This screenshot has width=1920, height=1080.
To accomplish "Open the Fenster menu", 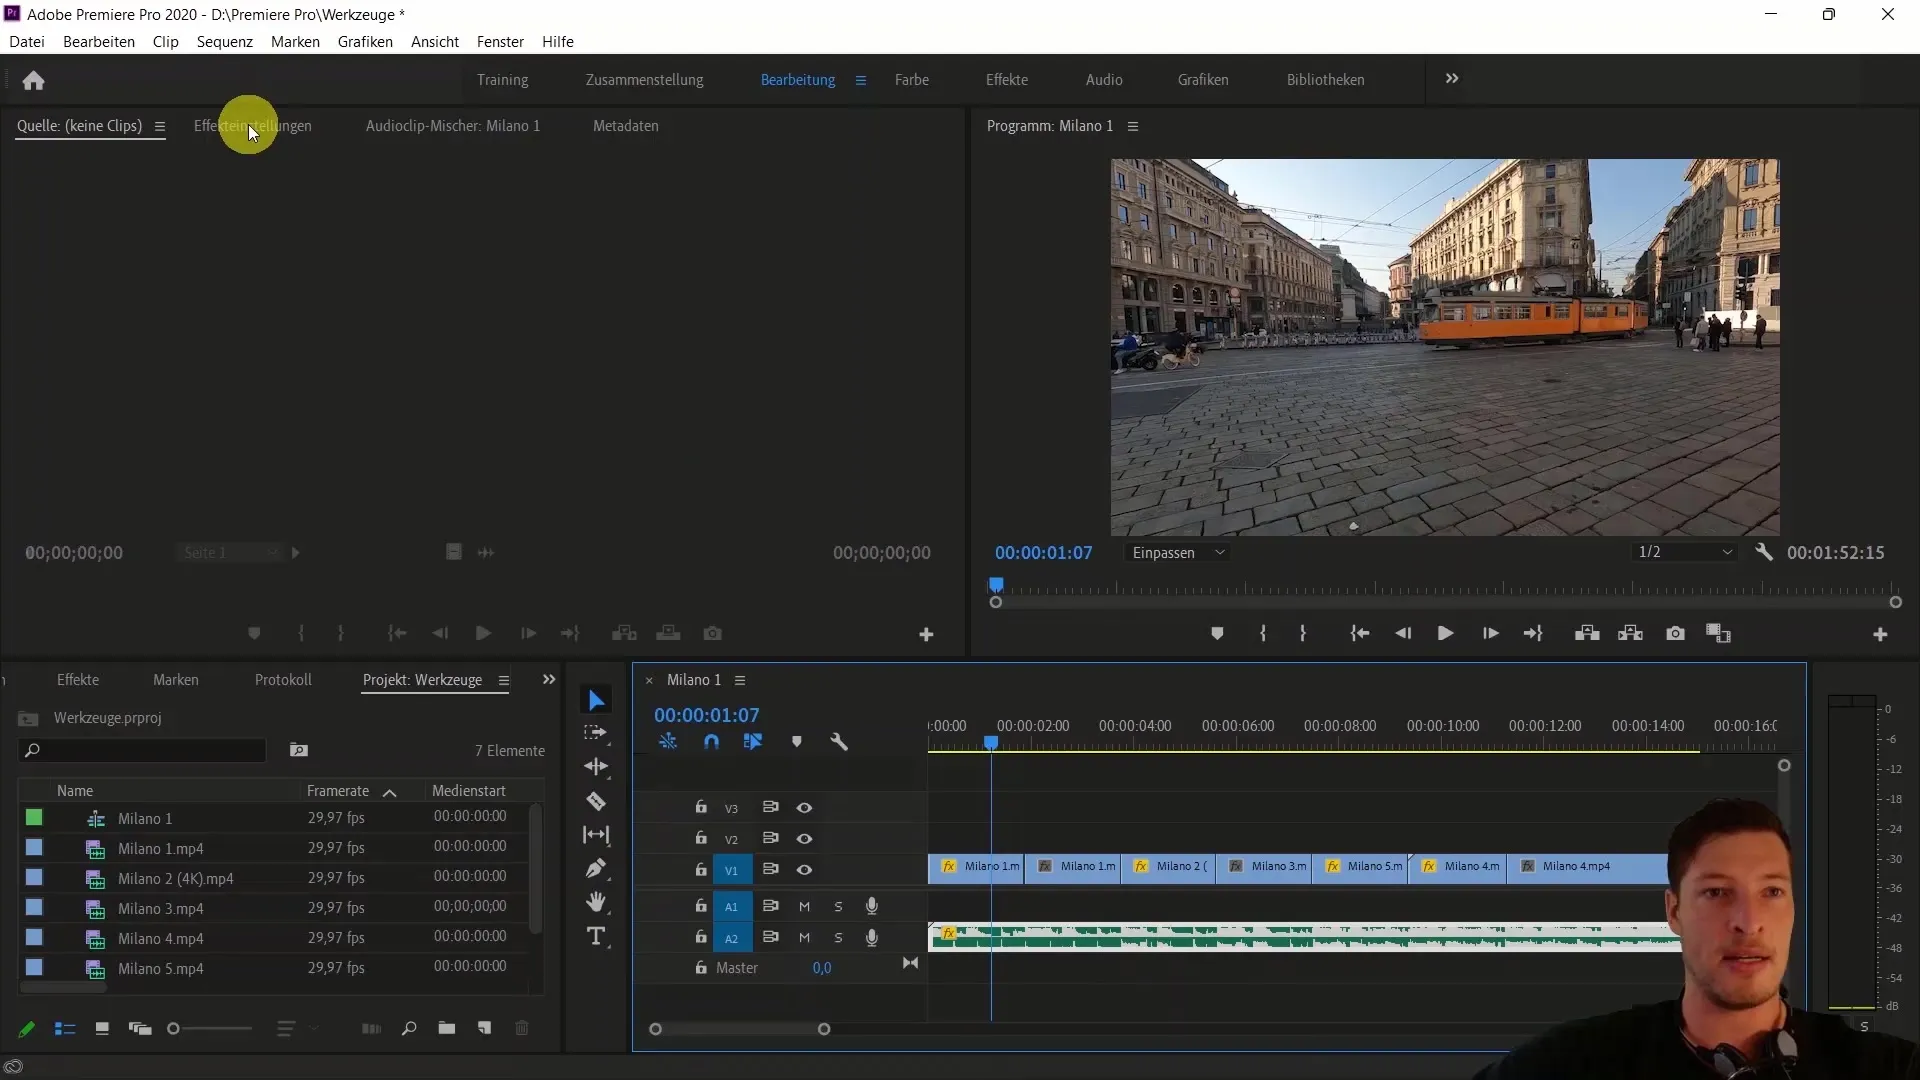I will (500, 42).
